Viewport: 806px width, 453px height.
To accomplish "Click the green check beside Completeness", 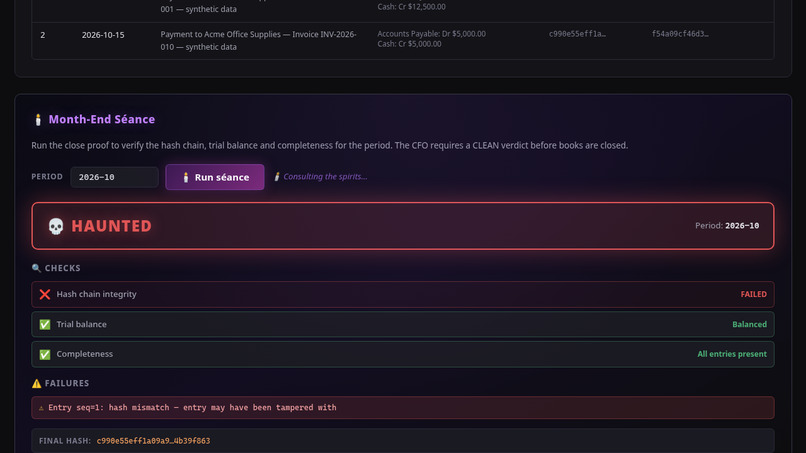I will [x=45, y=354].
